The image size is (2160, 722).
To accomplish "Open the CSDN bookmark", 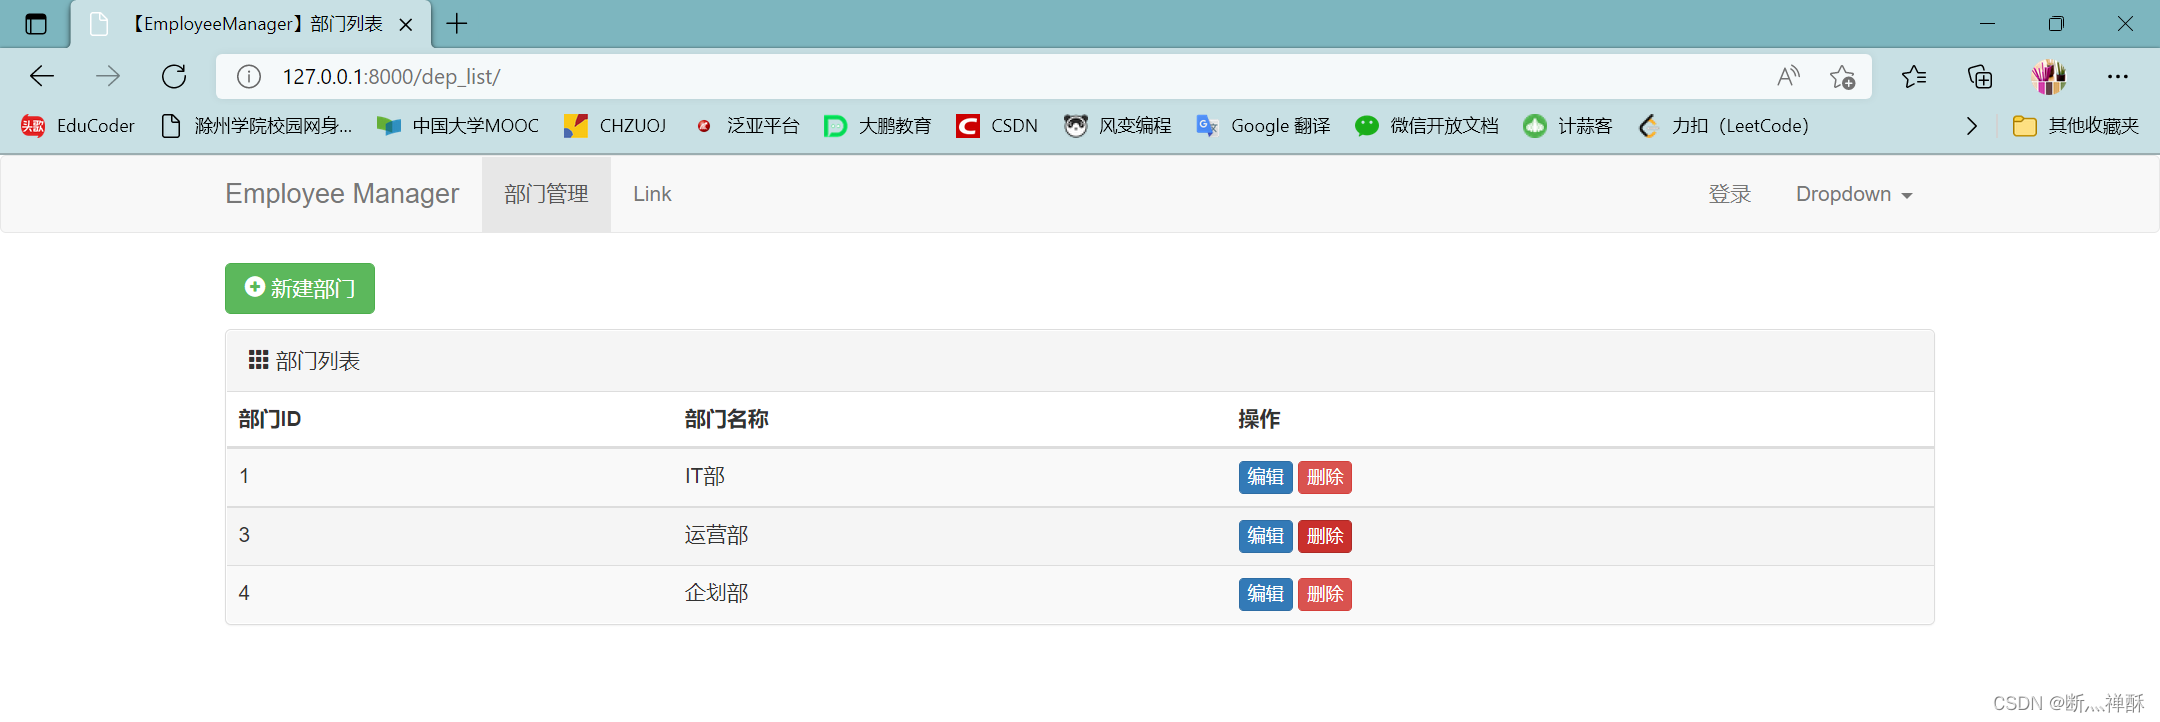I will pos(997,126).
